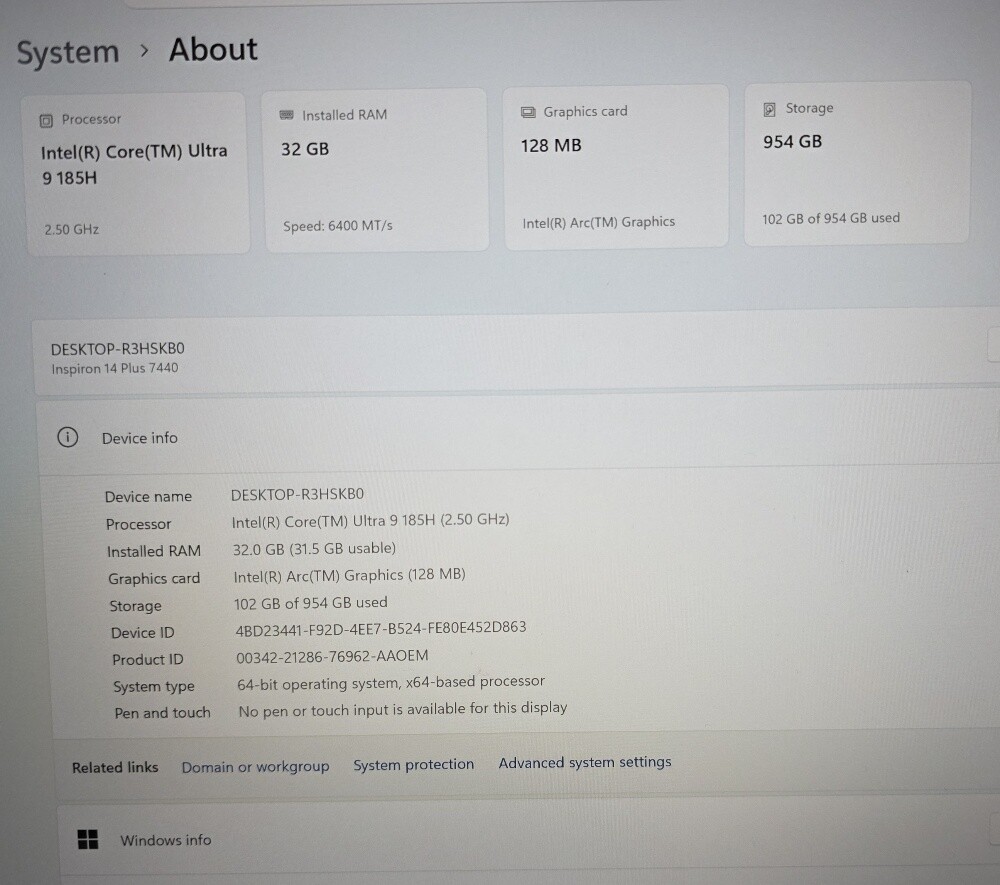1000x885 pixels.
Task: Open System protection link
Action: click(413, 764)
